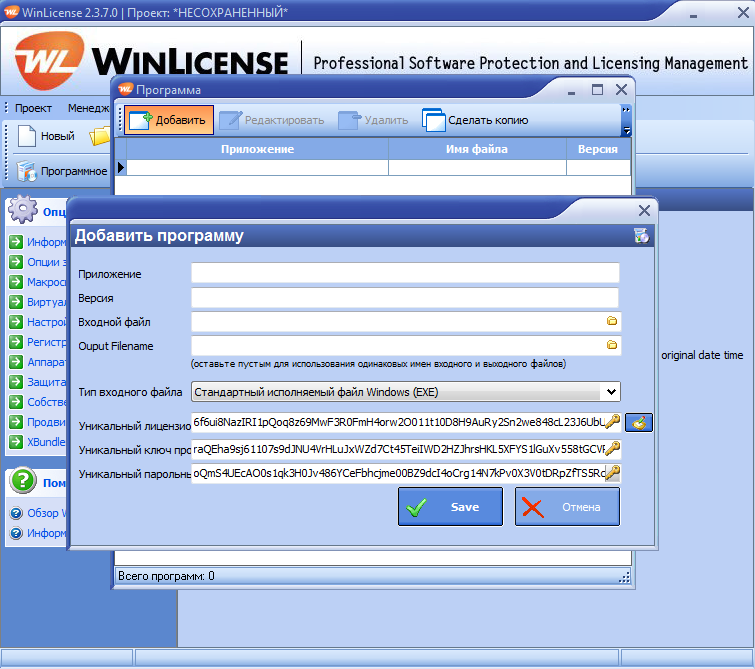Open the folder browser for Ouput Filename
The height and width of the screenshot is (669, 755).
612,345
